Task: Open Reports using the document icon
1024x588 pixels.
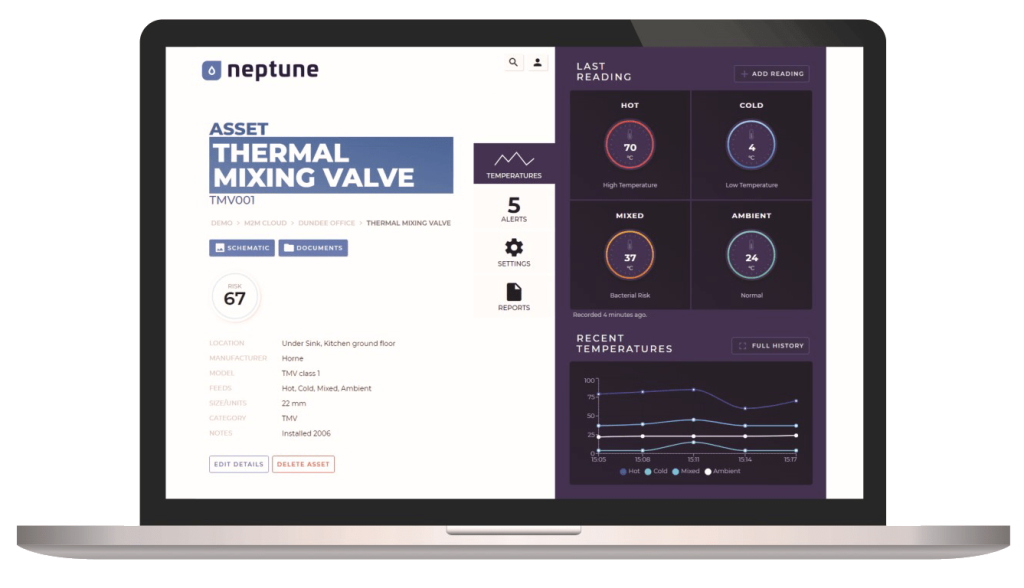Action: tap(514, 293)
